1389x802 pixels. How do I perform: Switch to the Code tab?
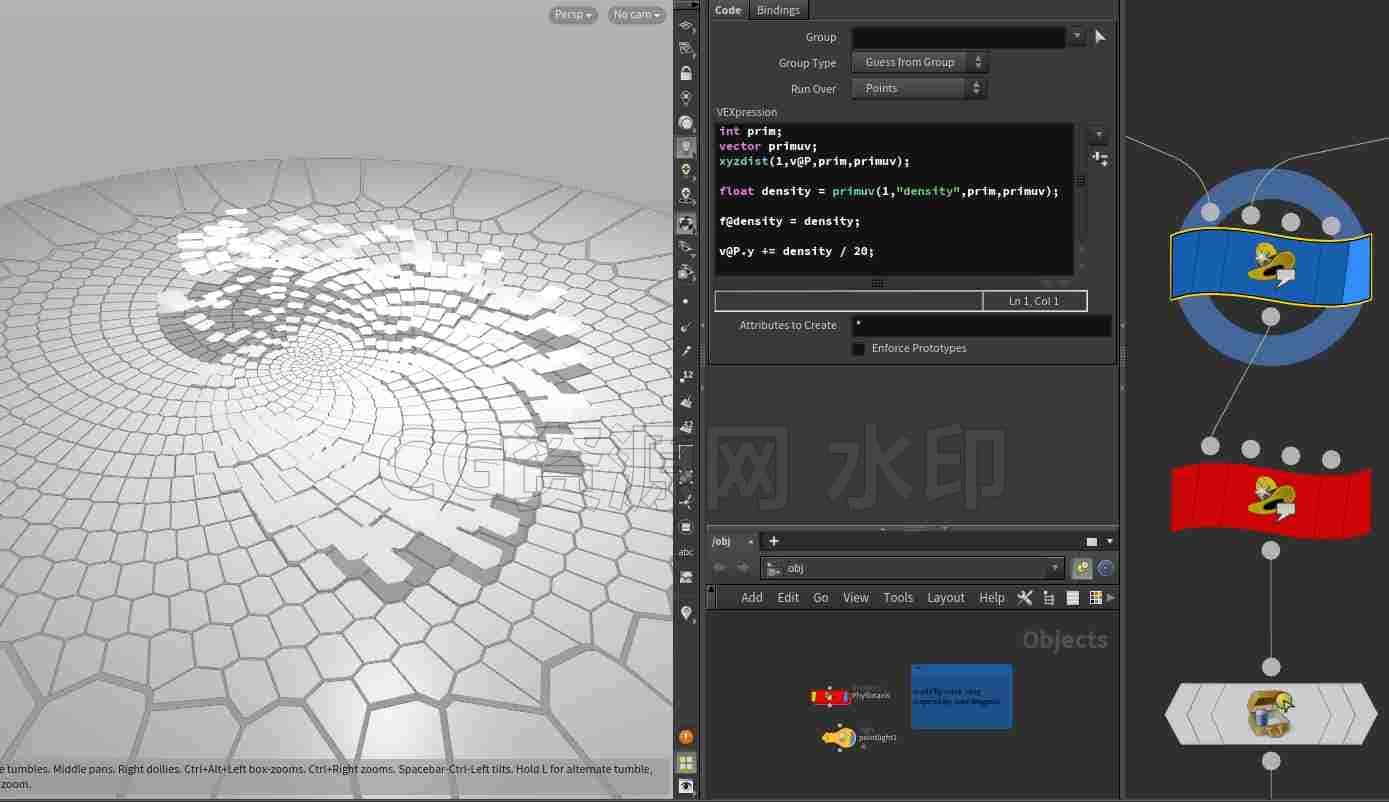coord(728,10)
